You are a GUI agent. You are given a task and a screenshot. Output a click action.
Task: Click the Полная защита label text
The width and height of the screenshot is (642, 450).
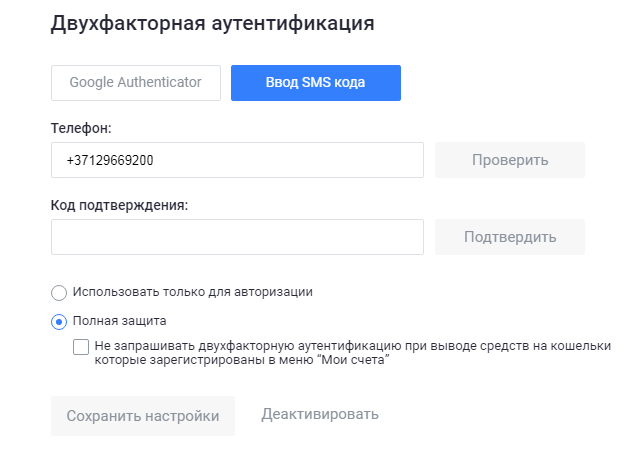pyautogui.click(x=120, y=321)
